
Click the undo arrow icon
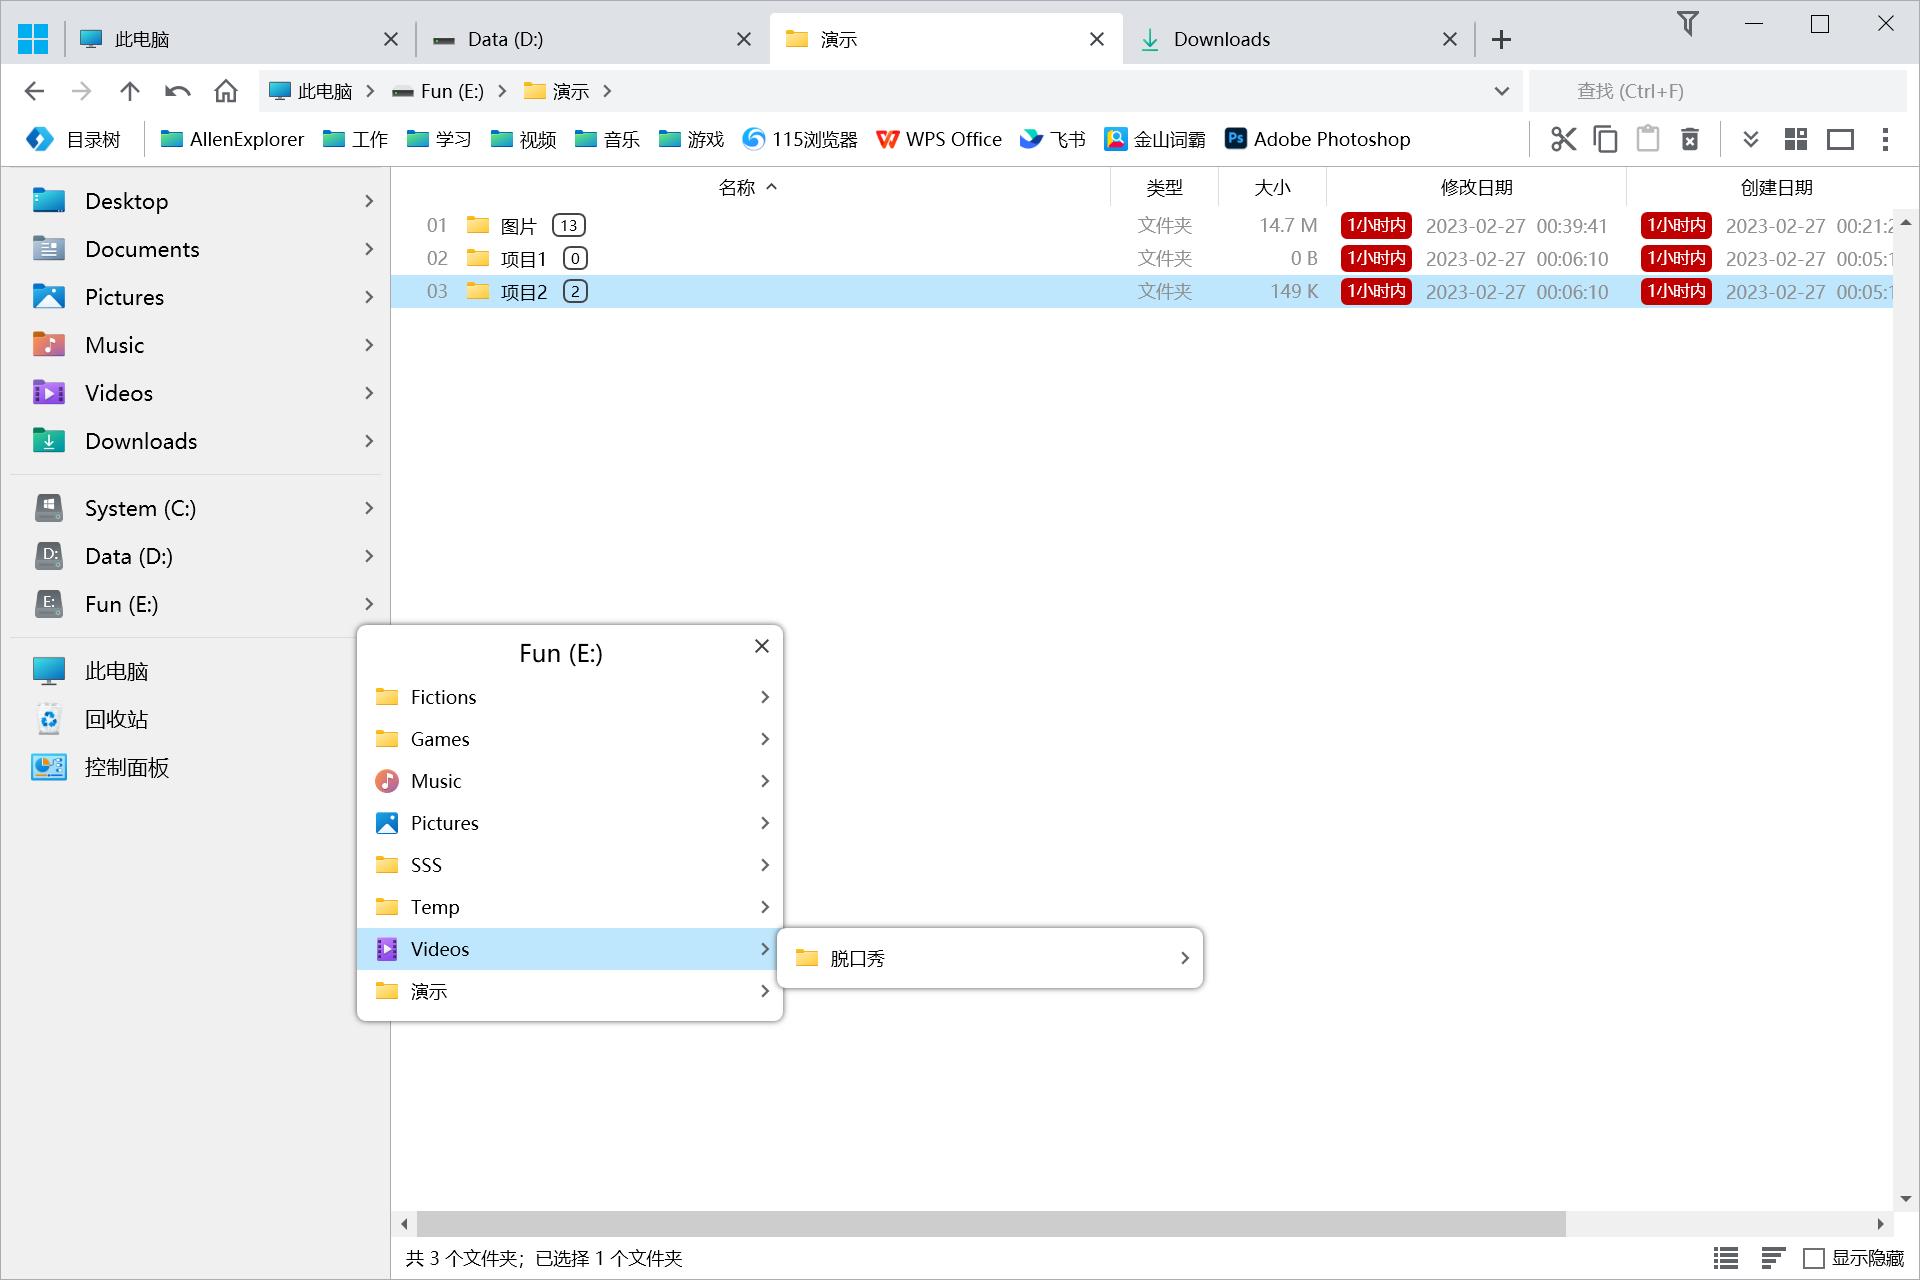[x=178, y=91]
